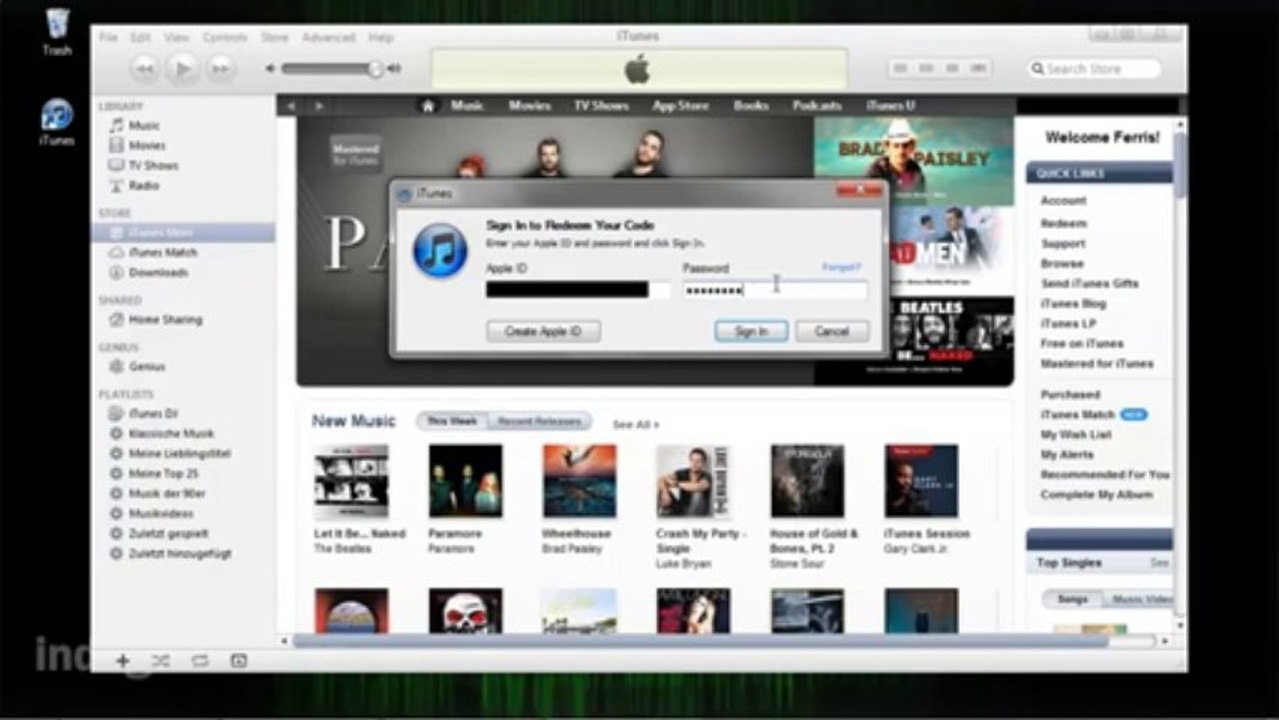This screenshot has height=720, width=1279.
Task: Click the TV Shows sidebar icon
Action: (x=116, y=165)
